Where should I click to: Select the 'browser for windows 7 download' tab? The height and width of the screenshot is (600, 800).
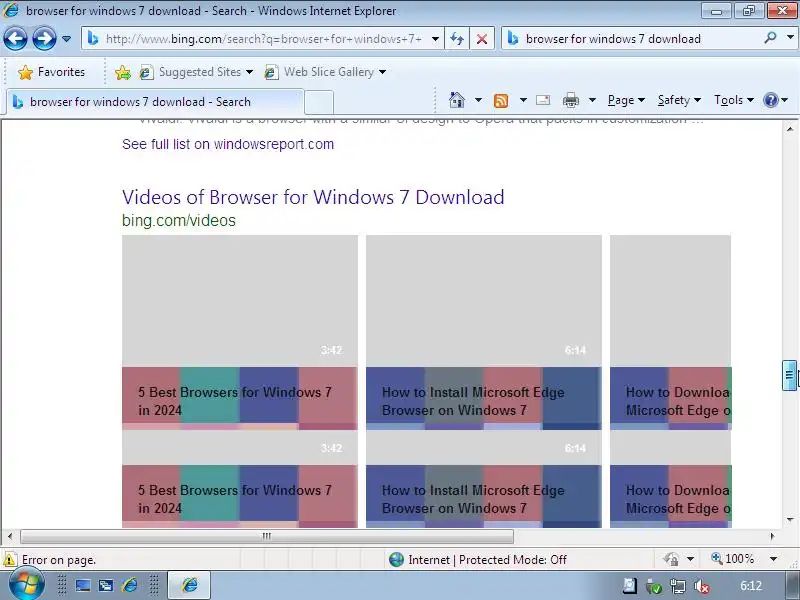(x=155, y=102)
